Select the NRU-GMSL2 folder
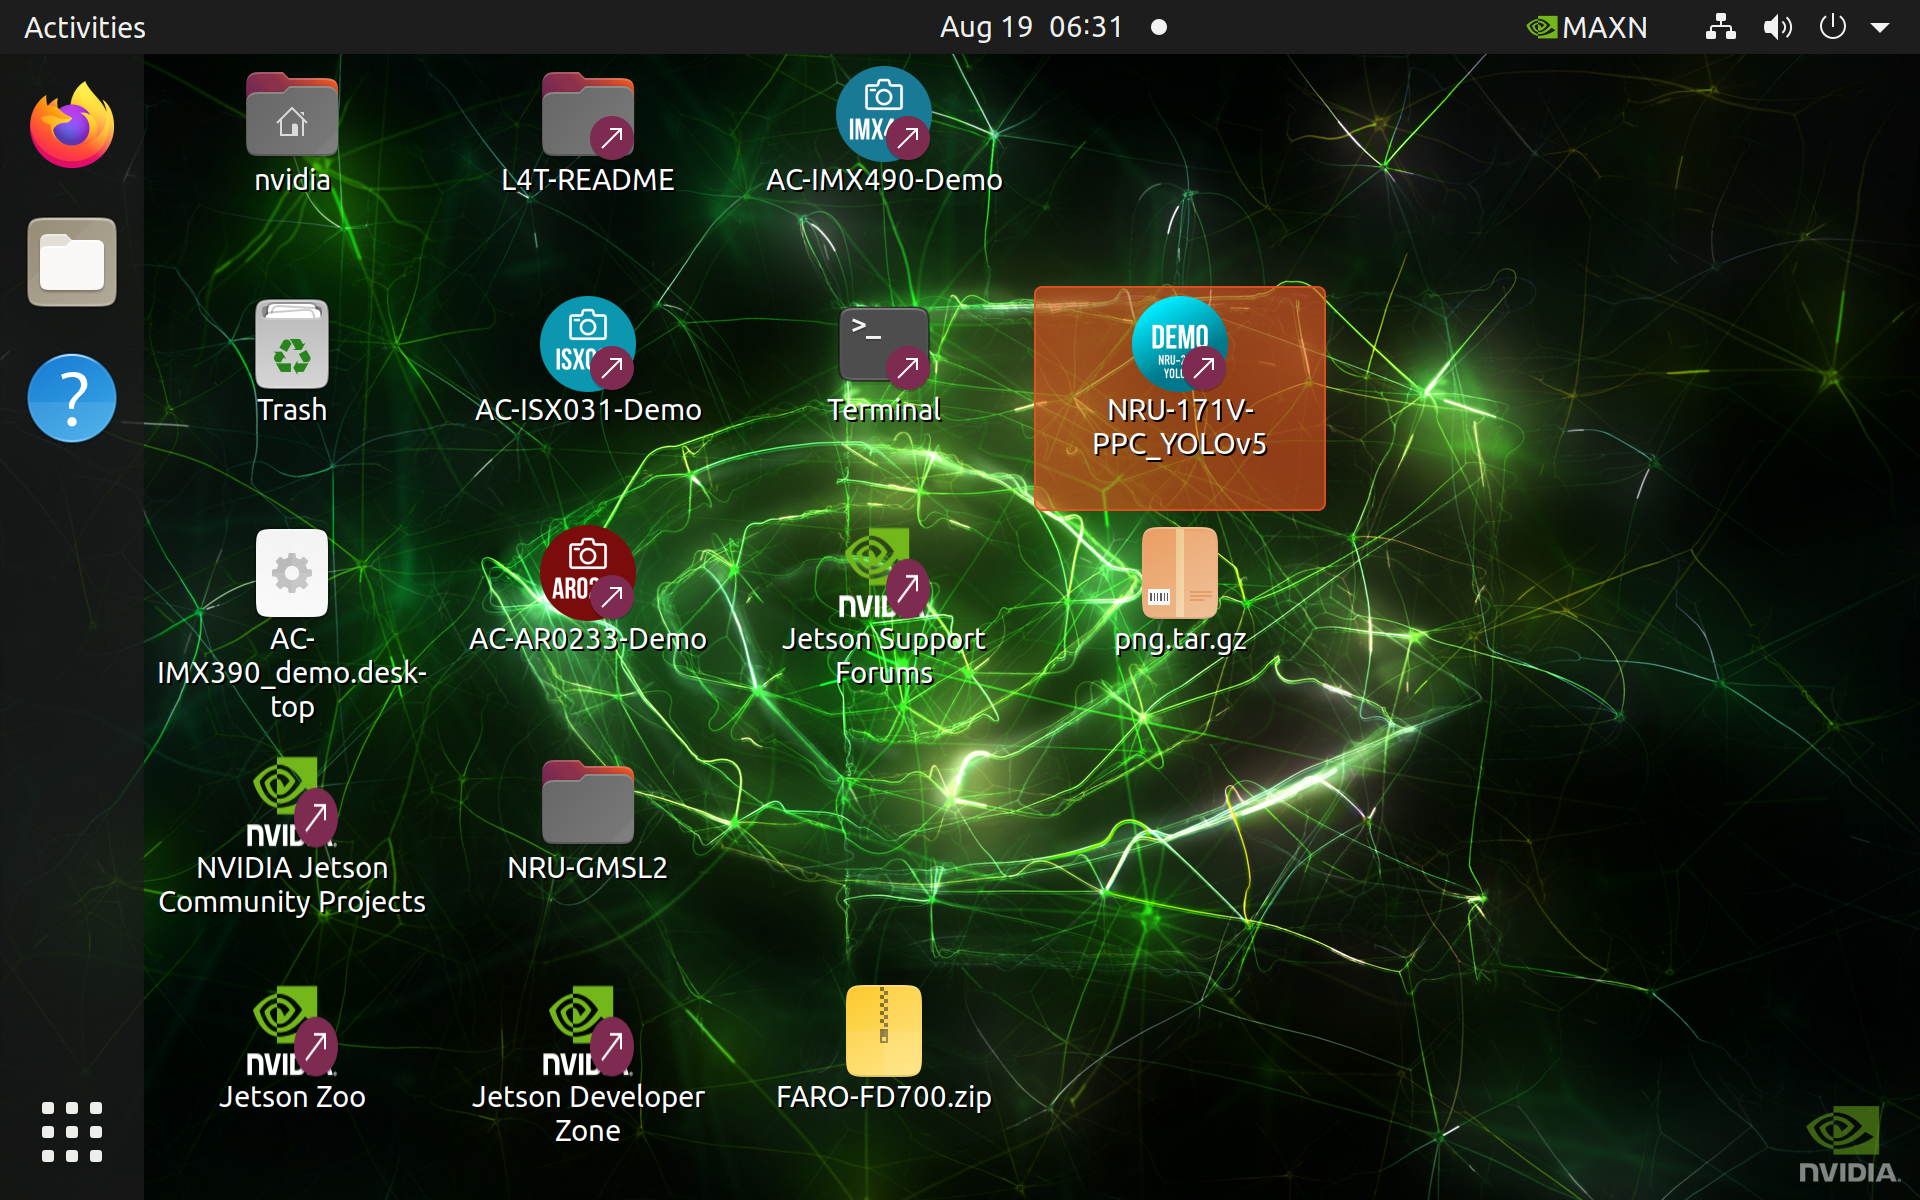1920x1200 pixels. (x=588, y=804)
